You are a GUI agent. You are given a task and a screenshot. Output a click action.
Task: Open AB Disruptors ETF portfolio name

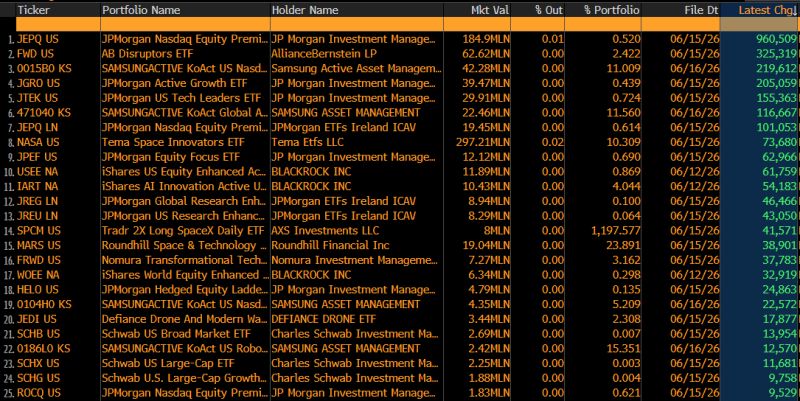(147, 54)
